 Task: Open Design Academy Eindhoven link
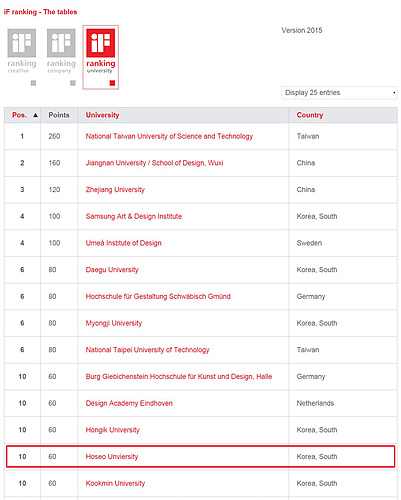click(129, 403)
